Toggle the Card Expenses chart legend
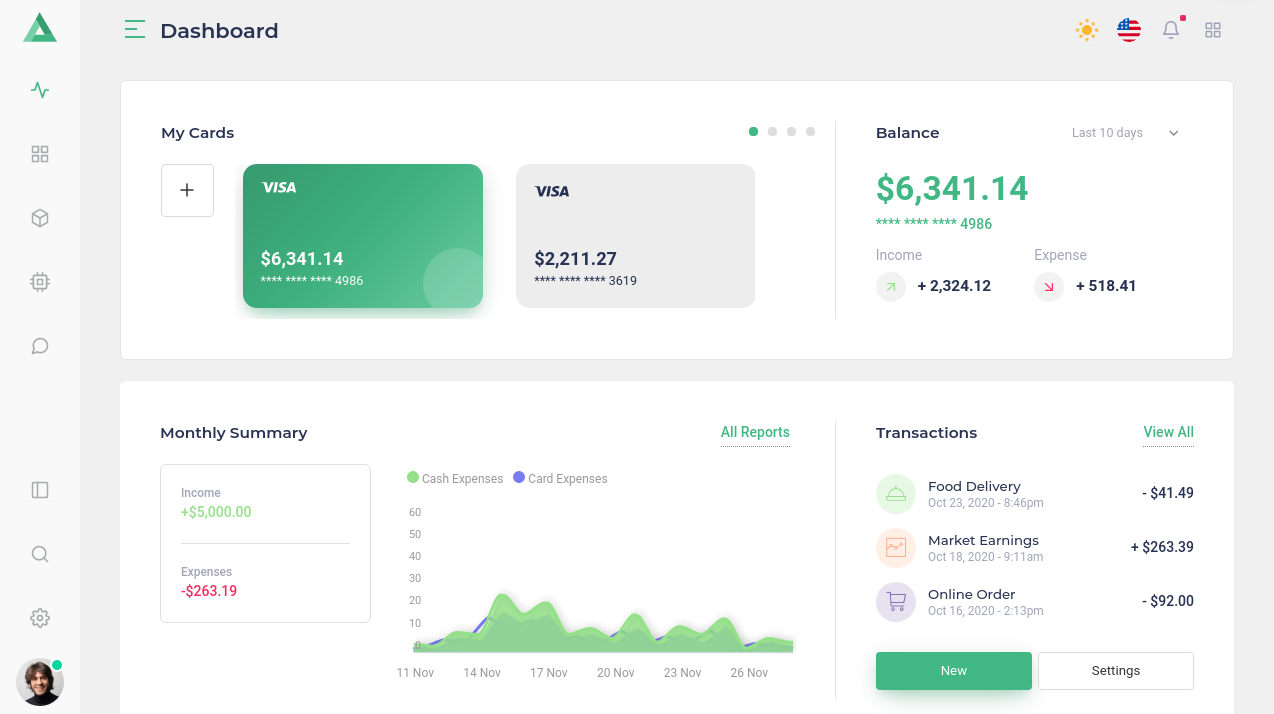Screen dimensions: 1274x714 [560, 478]
